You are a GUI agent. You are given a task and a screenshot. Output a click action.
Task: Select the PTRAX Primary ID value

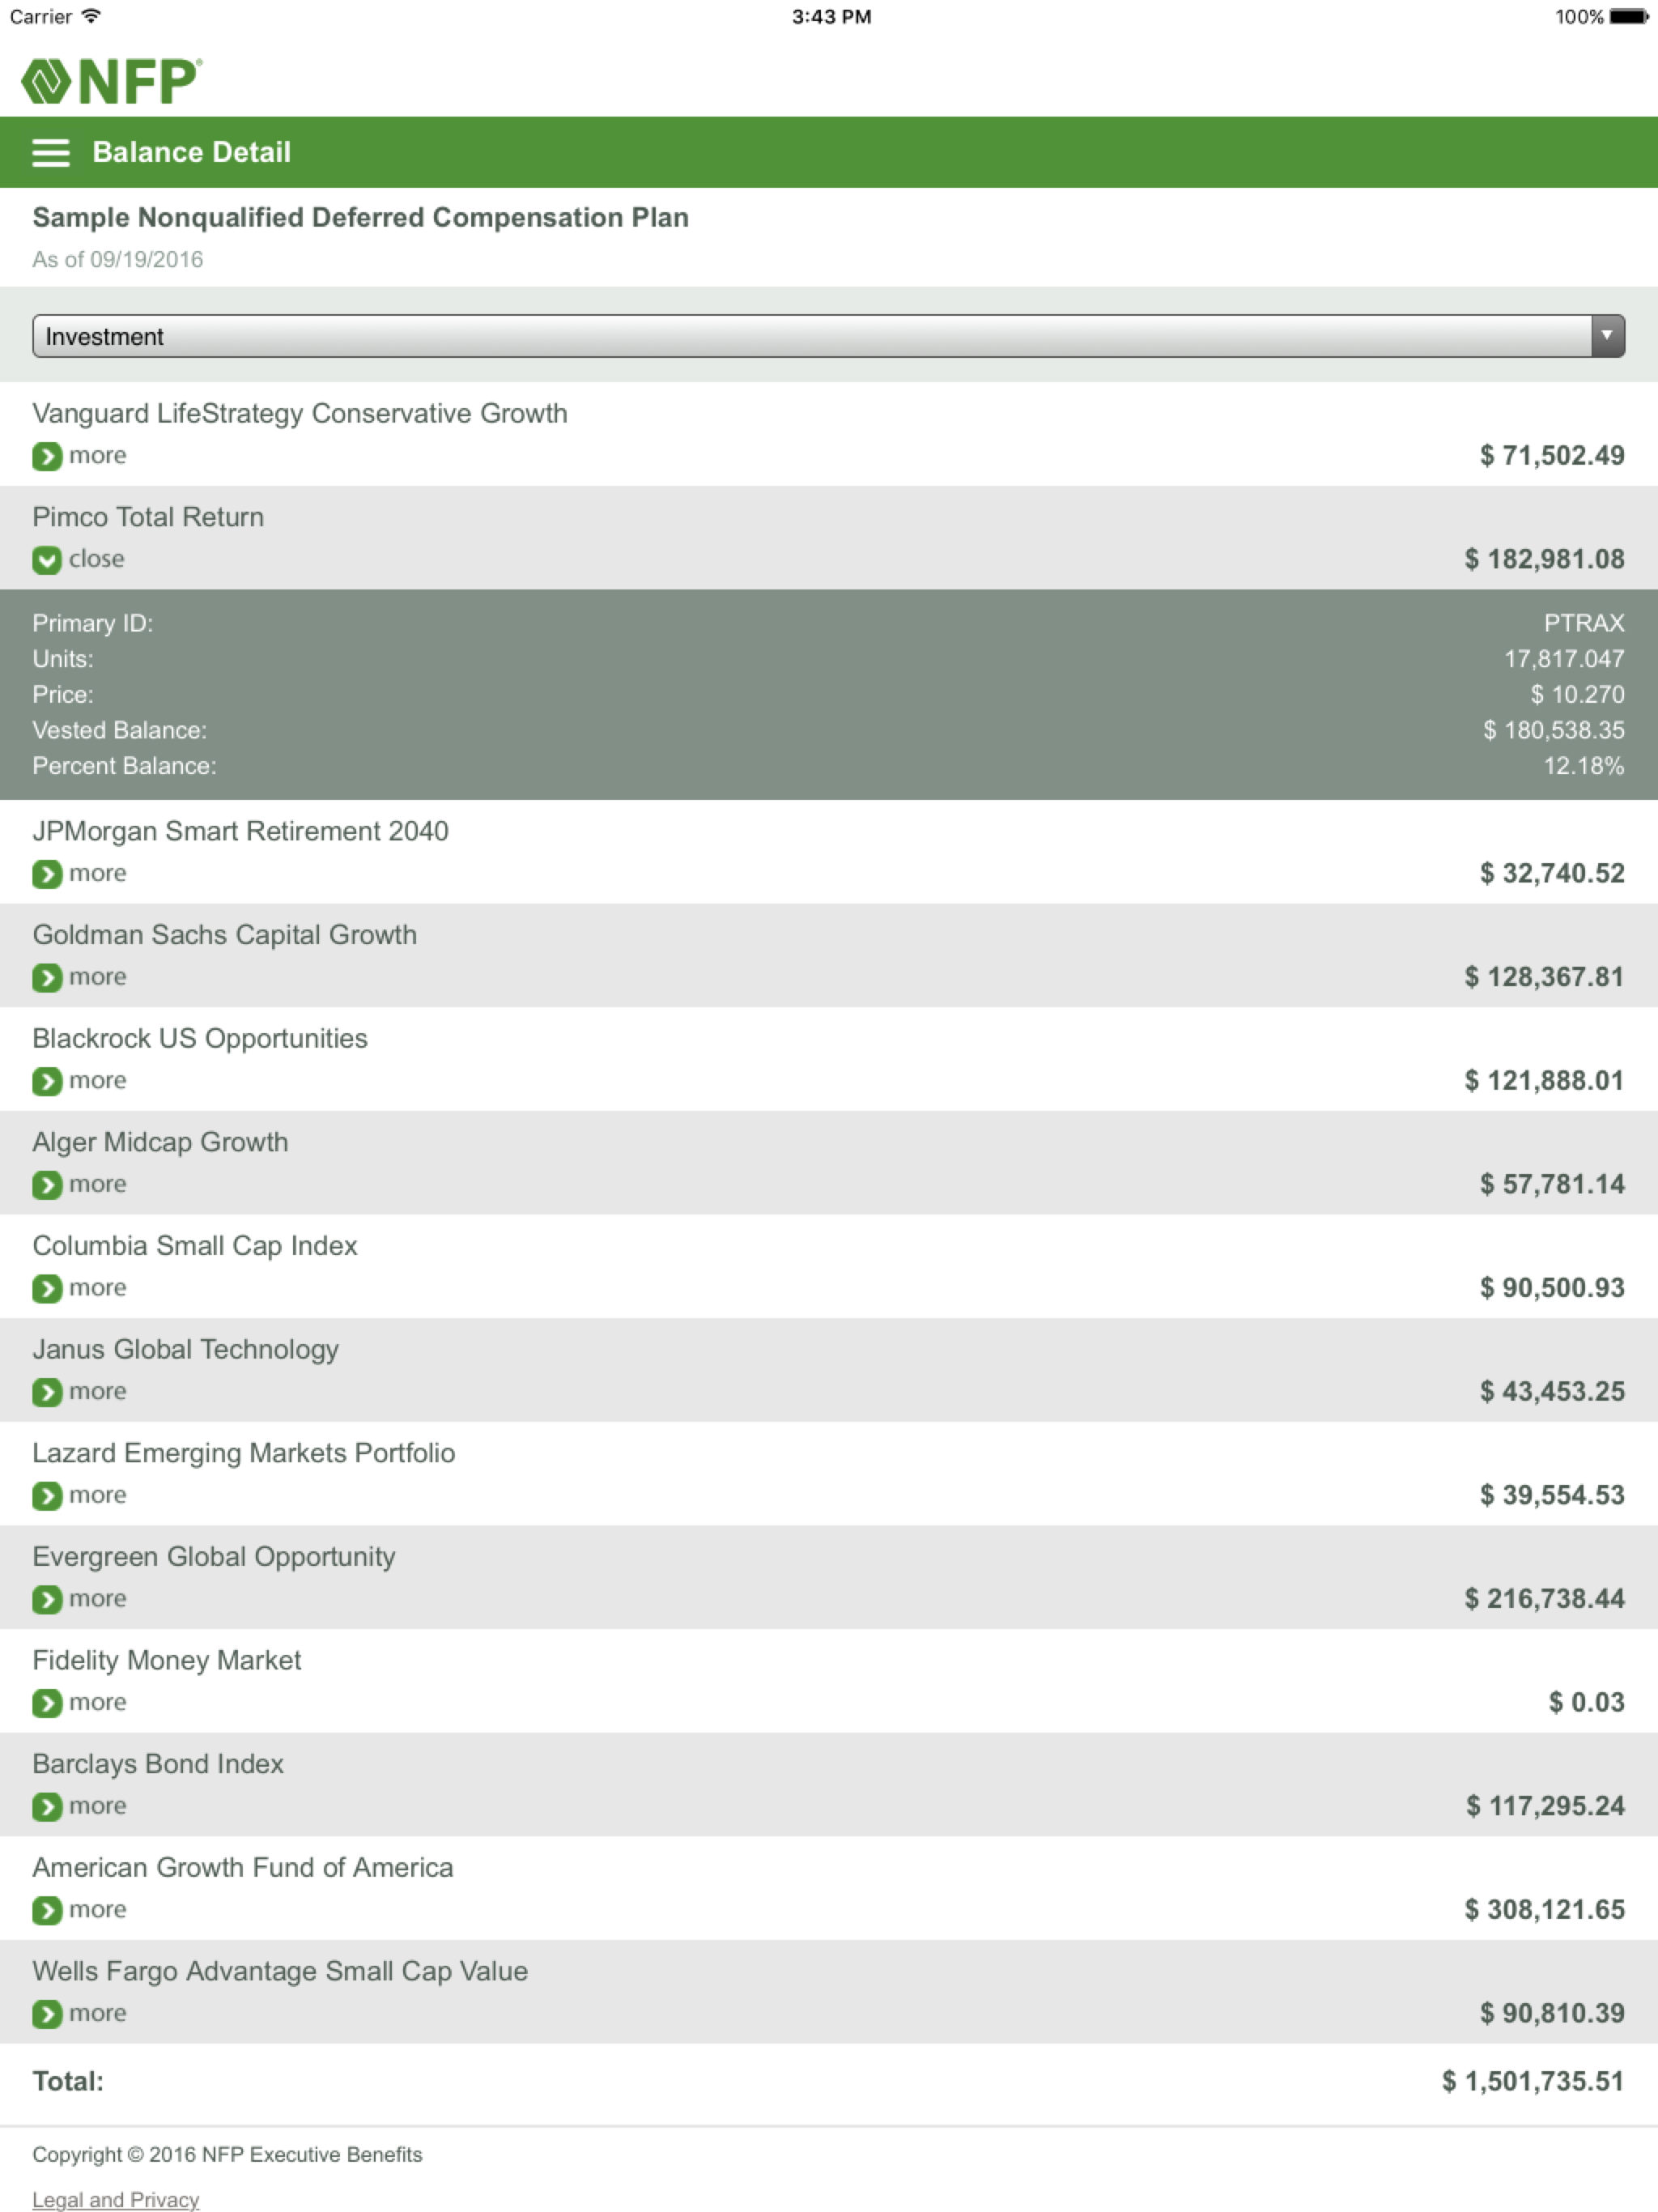click(x=1584, y=623)
